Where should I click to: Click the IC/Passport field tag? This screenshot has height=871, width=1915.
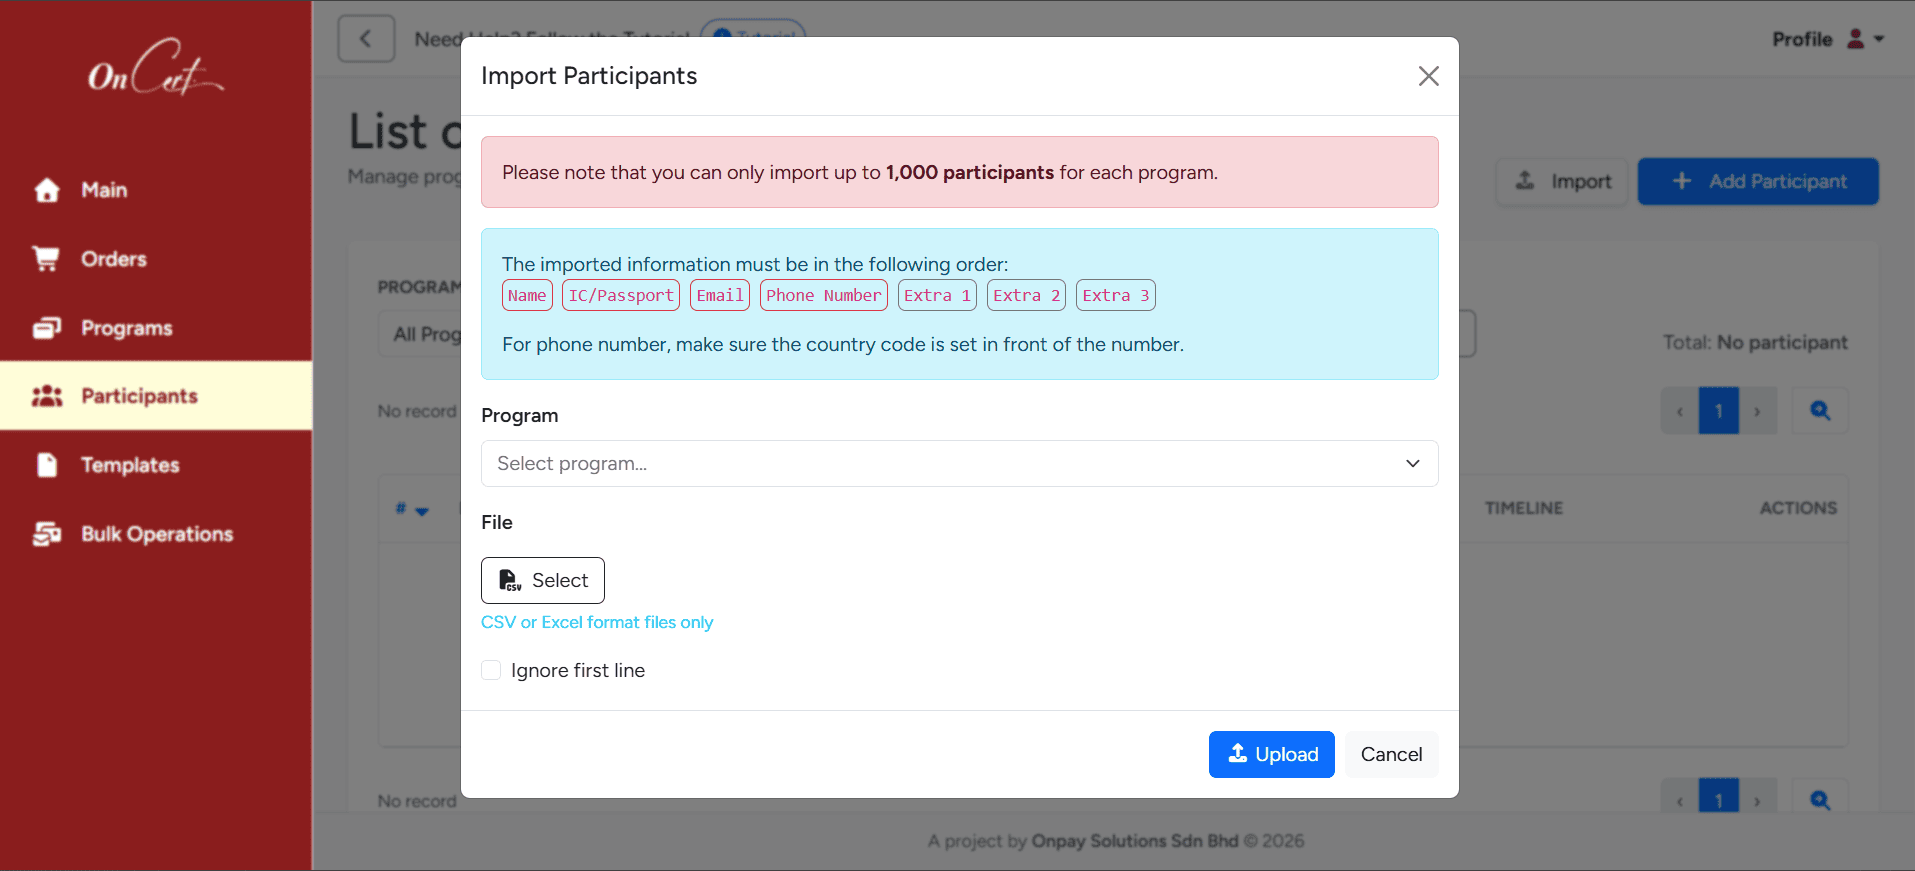point(621,295)
